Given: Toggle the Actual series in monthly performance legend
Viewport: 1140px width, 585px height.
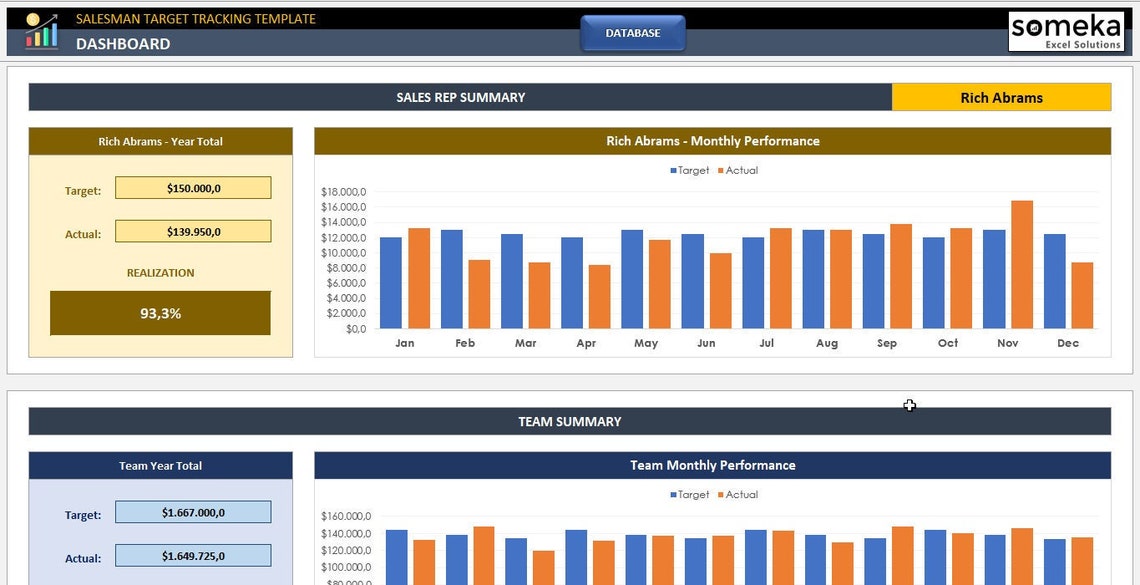Looking at the screenshot, I should point(737,170).
